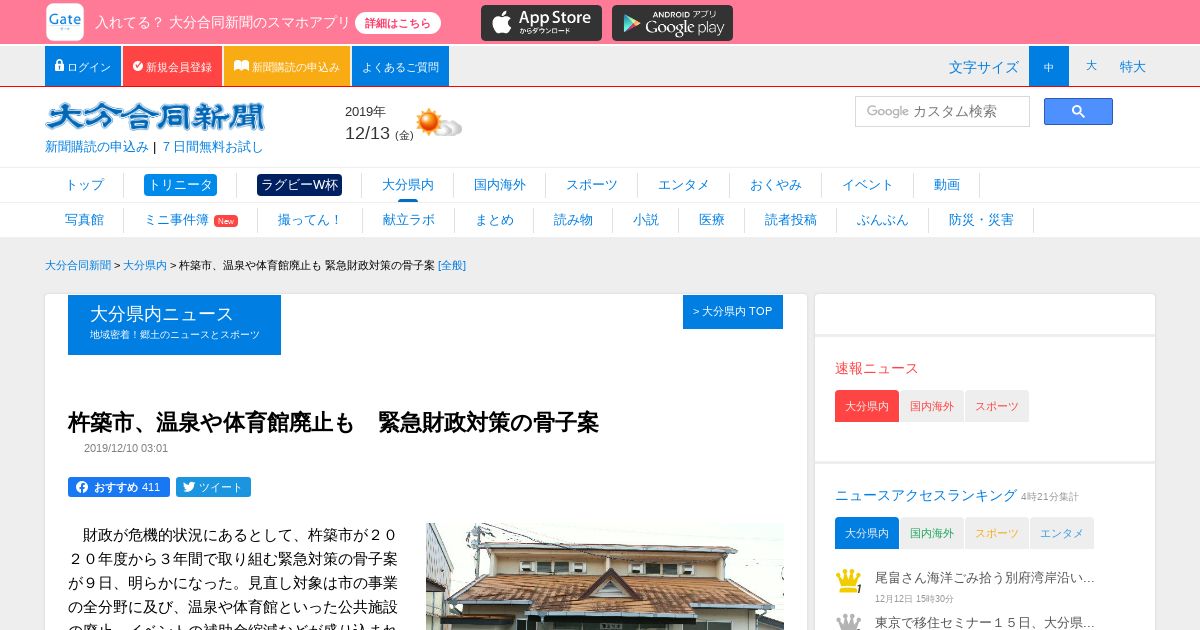This screenshot has width=1200, height=630.
Task: Click 大分合同新聞 breadcrumb link
Action: click(78, 265)
